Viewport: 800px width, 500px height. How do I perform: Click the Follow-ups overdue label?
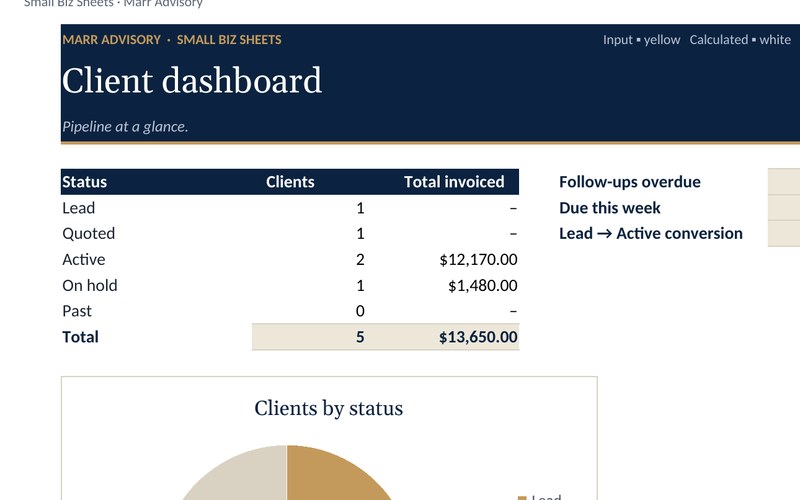(630, 182)
